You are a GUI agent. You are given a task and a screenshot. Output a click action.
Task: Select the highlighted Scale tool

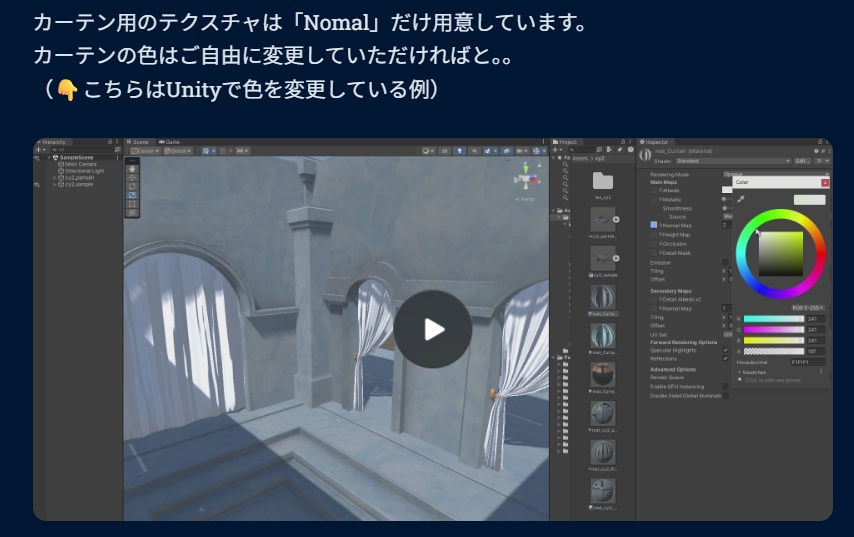(132, 195)
